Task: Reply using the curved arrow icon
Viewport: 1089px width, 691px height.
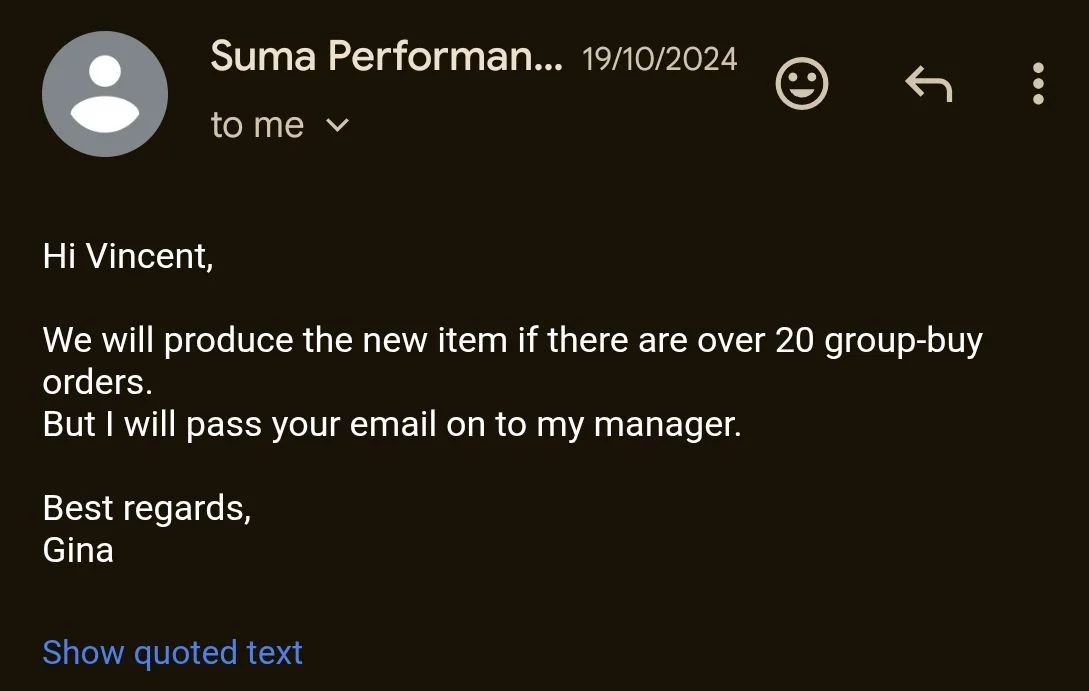Action: (x=928, y=84)
